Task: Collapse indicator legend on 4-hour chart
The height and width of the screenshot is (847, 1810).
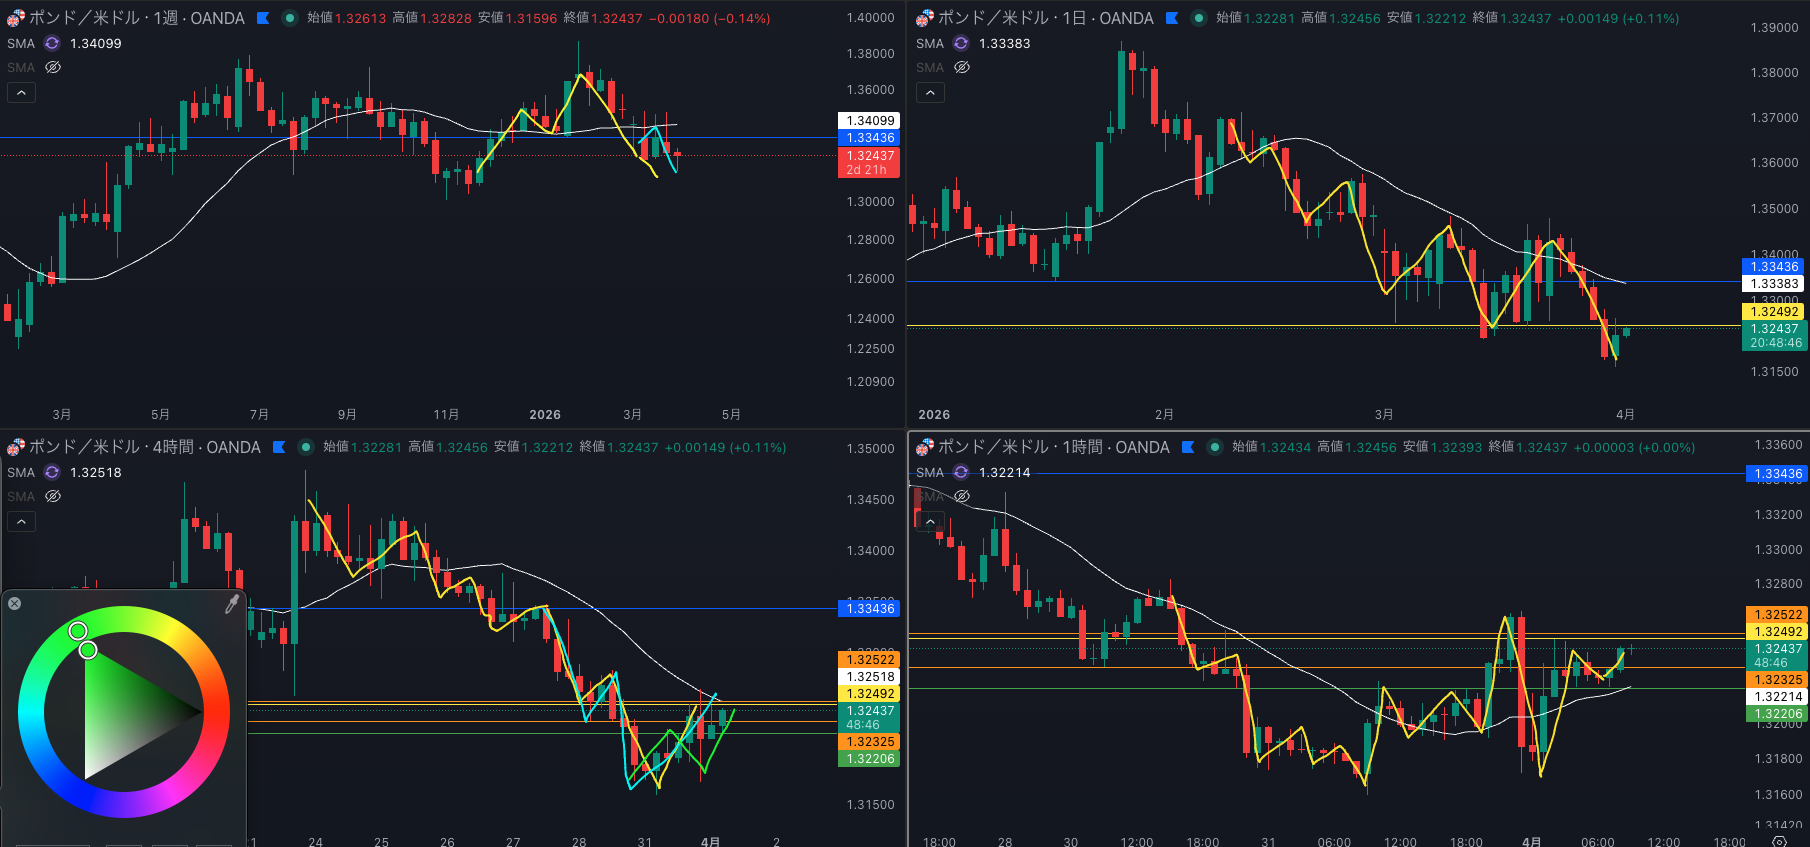Action: pyautogui.click(x=21, y=521)
